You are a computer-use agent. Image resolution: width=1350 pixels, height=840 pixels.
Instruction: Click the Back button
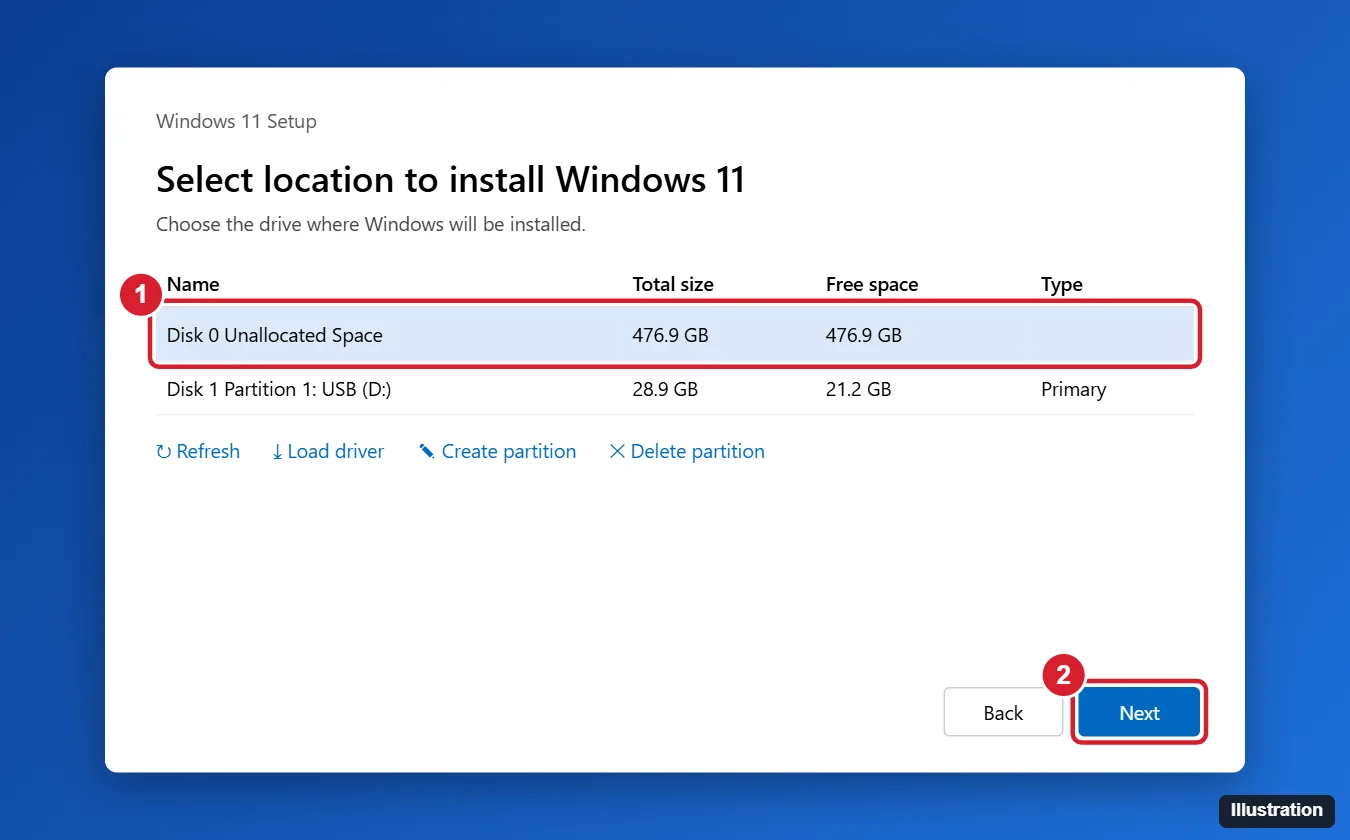point(1003,713)
